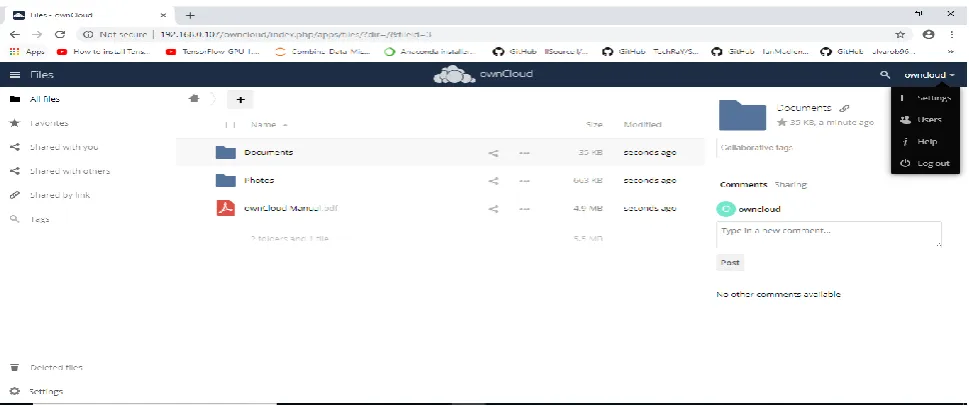Toggle the ownCloud user menu dropdown
The height and width of the screenshot is (406, 969).
pos(929,75)
